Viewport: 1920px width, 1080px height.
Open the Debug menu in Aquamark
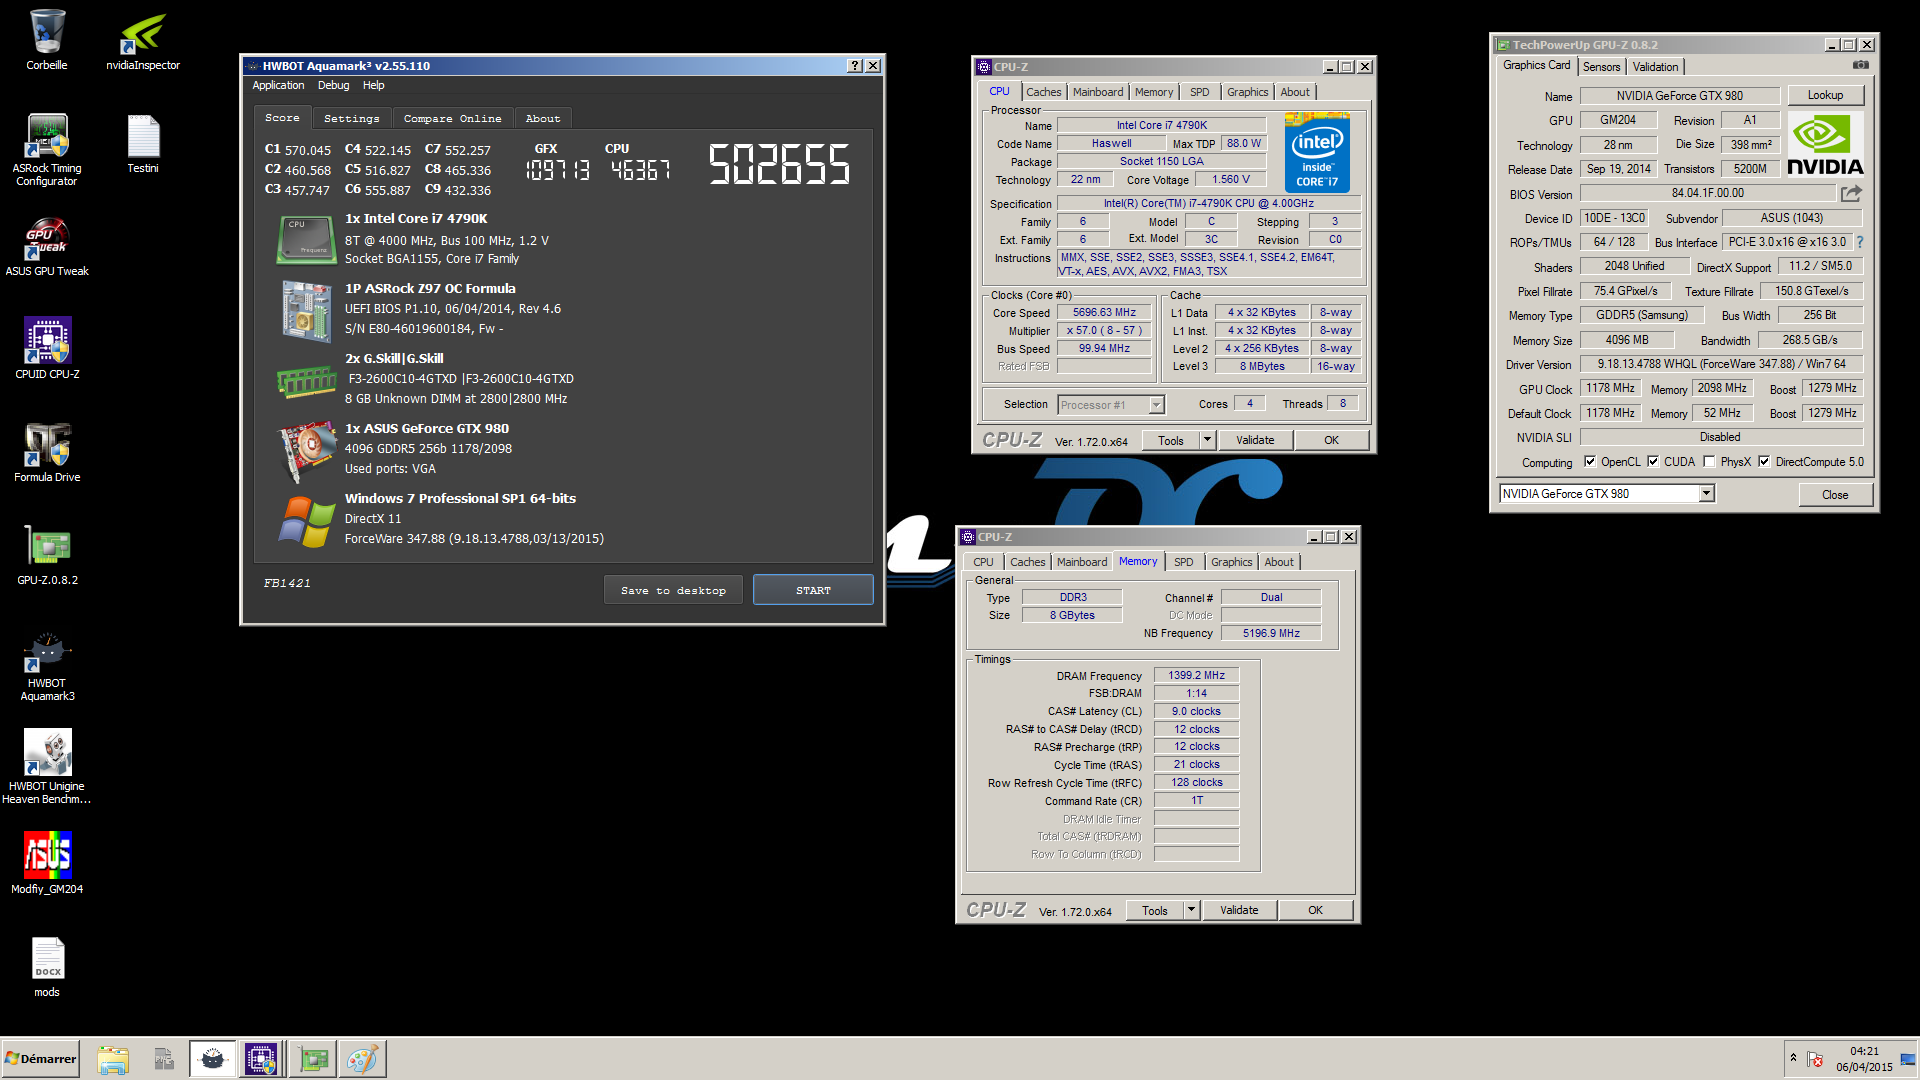(333, 86)
